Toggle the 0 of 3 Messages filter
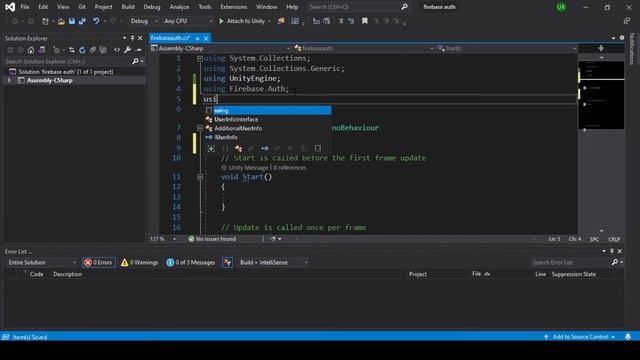The height and width of the screenshot is (360, 640). pos(191,262)
